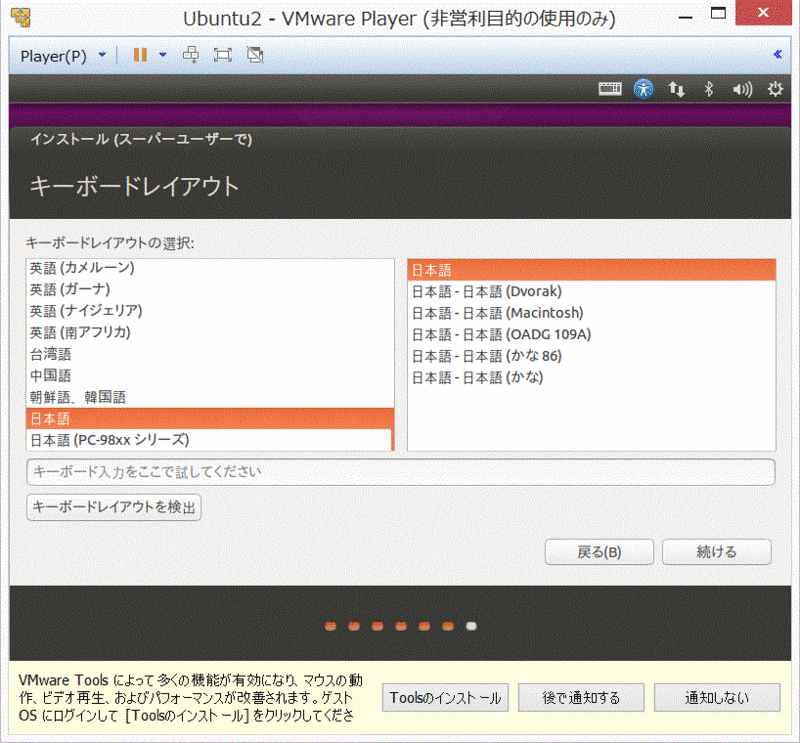Open the accessibility menu icon
The height and width of the screenshot is (743, 800).
pyautogui.click(x=643, y=89)
